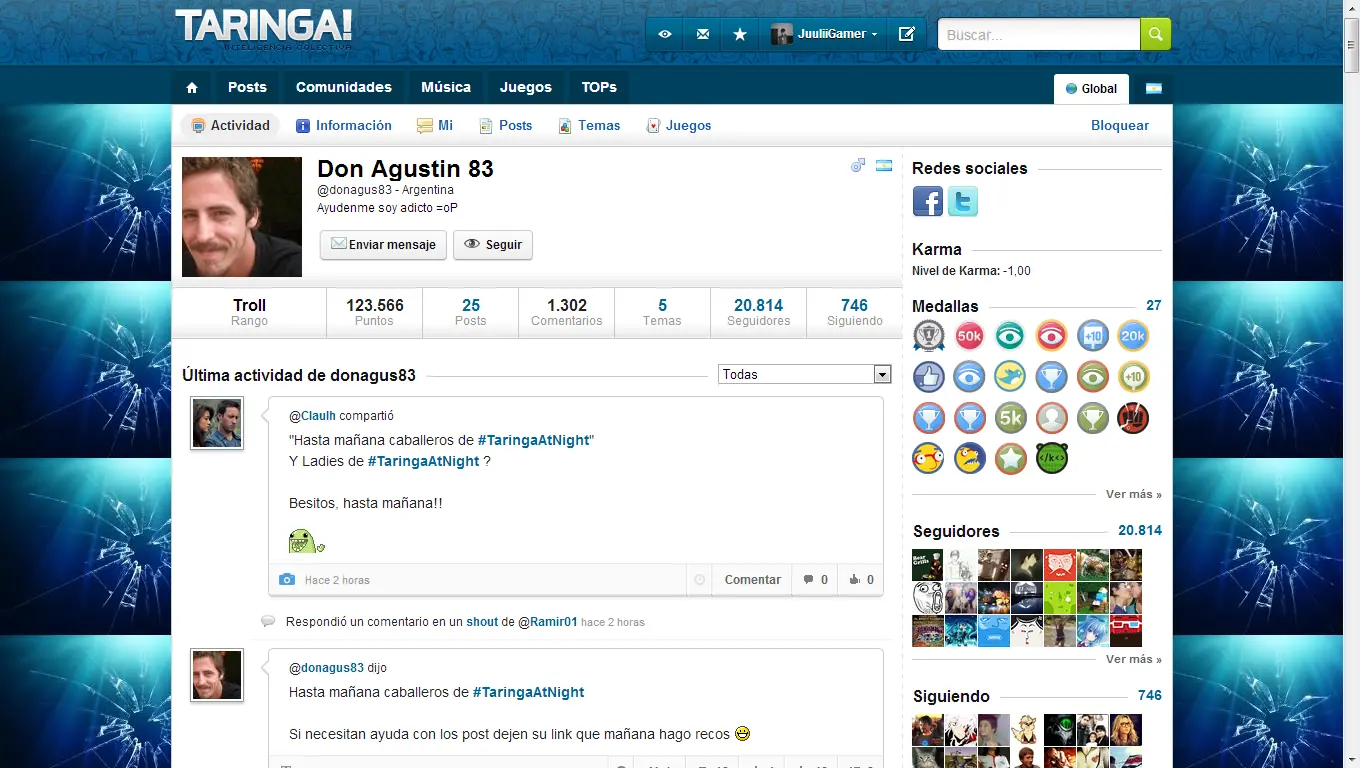This screenshot has height=768, width=1360.
Task: Click the thumbs-up like count on Claulh's shout
Action: pos(861,579)
